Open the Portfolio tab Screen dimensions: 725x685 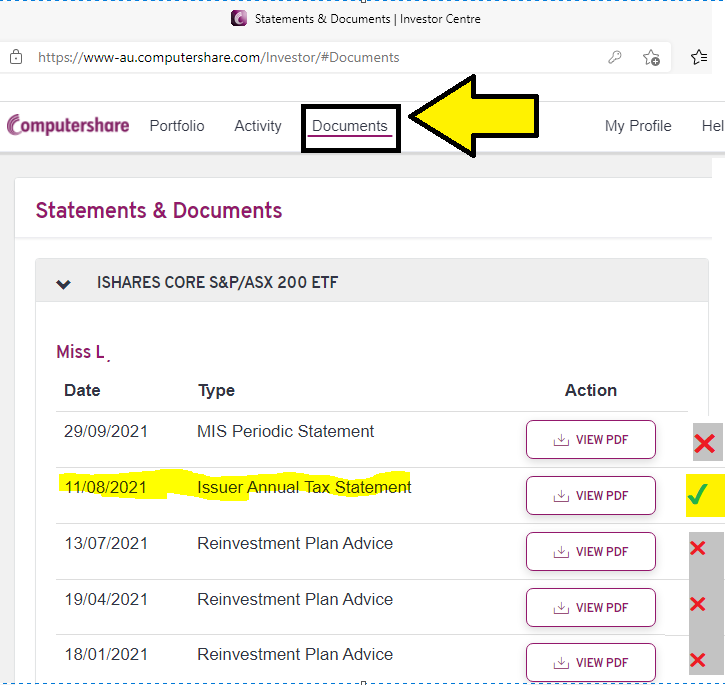tap(177, 126)
